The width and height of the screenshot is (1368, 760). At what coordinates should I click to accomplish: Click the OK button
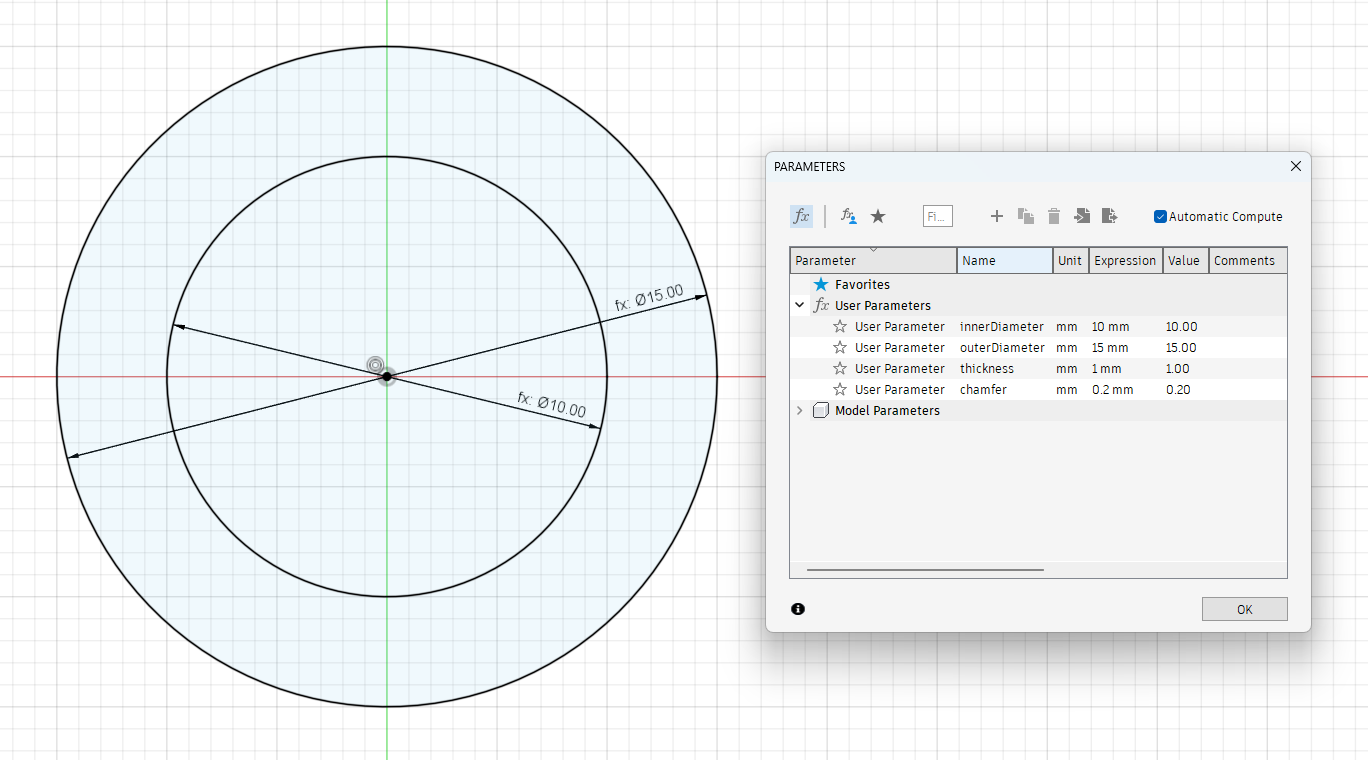1244,609
